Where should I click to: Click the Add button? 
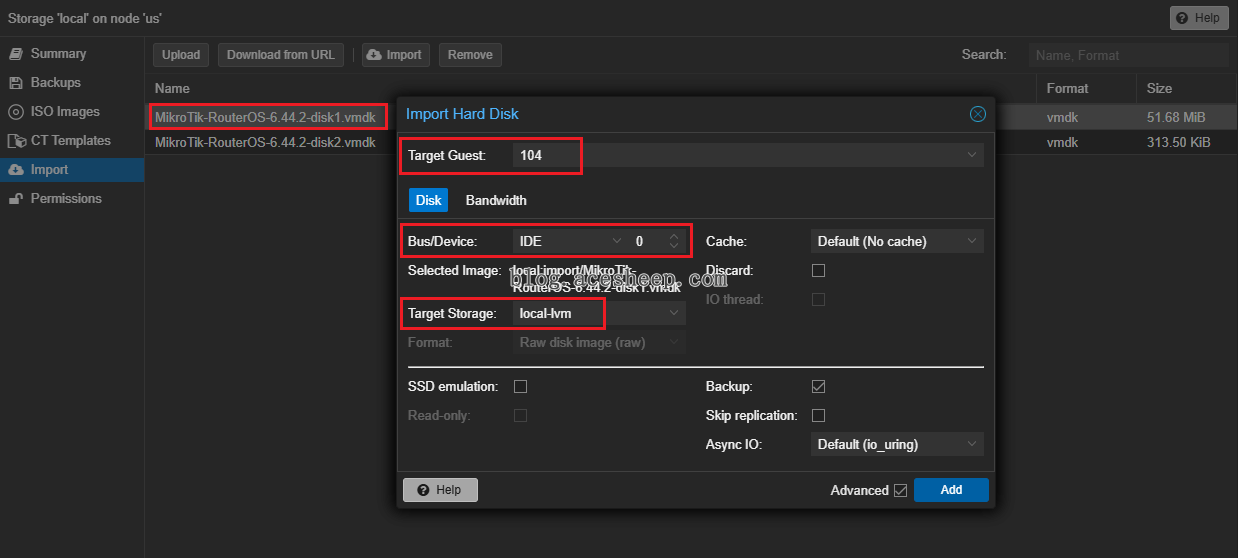click(951, 490)
